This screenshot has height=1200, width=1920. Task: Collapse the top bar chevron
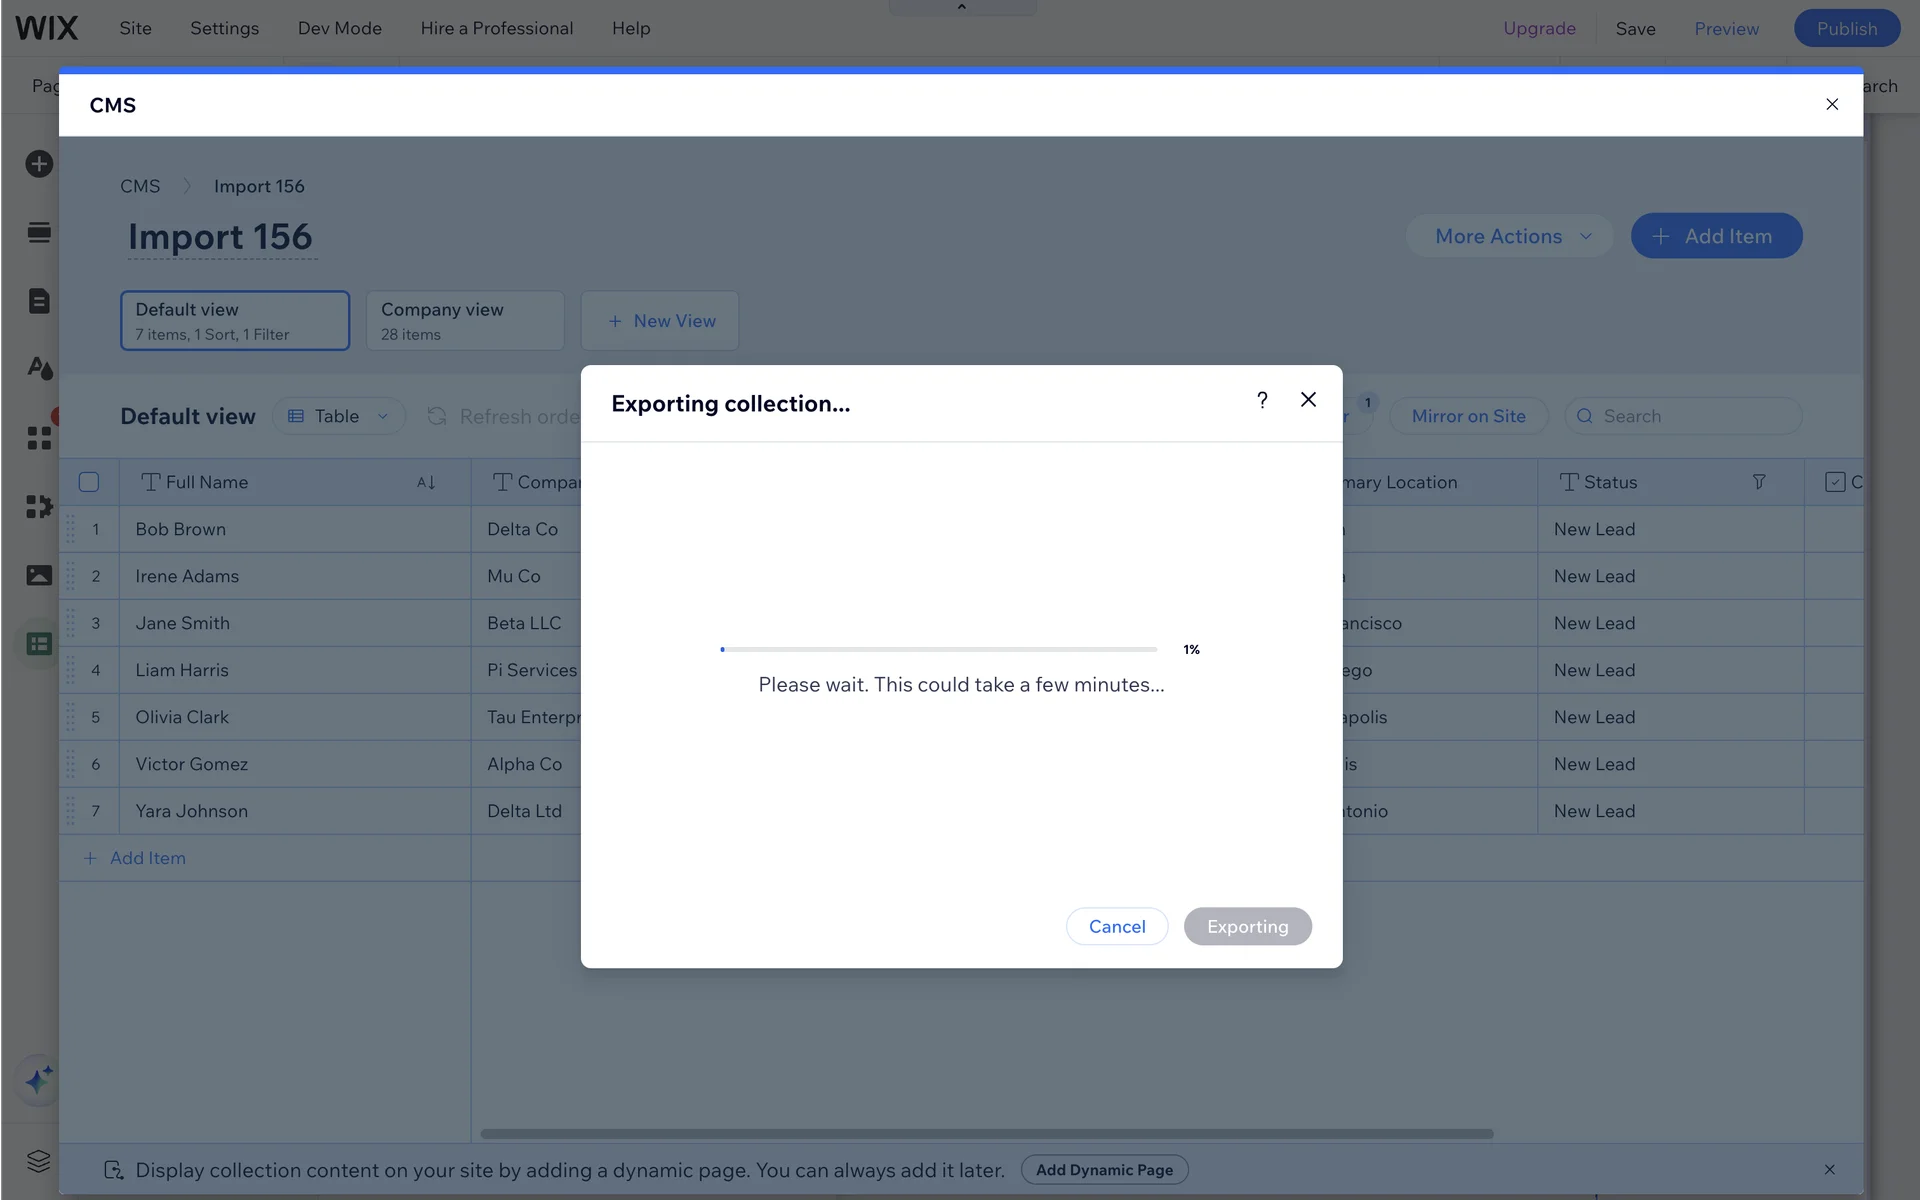click(961, 7)
